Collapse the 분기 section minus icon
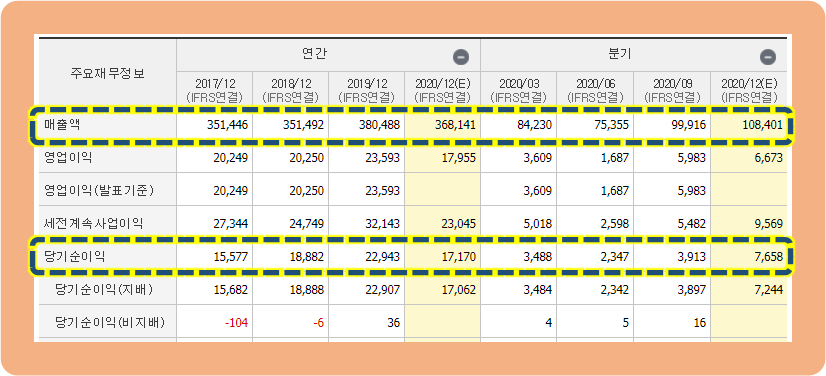The height and width of the screenshot is (376, 826). (768, 56)
